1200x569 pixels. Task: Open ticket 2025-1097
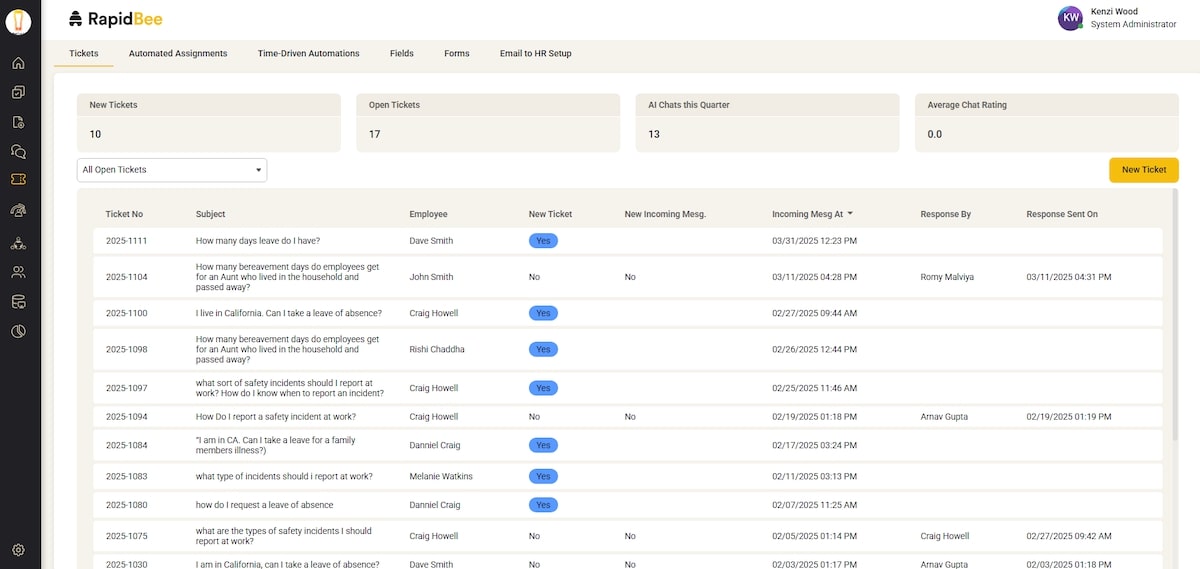tap(126, 388)
